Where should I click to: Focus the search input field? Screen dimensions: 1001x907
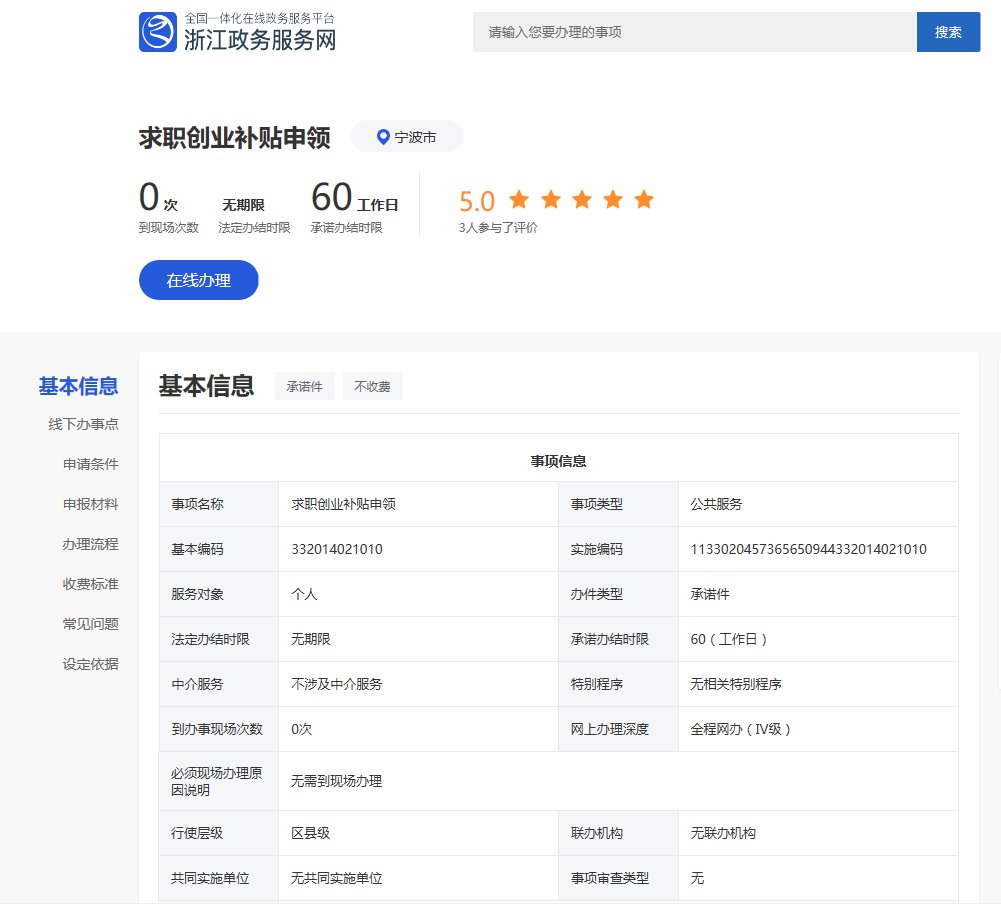[694, 32]
